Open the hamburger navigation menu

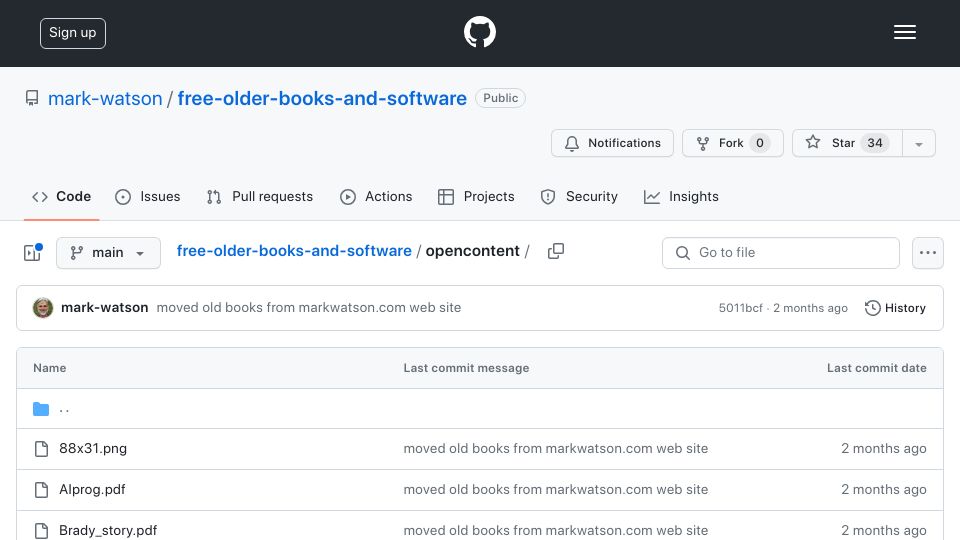click(x=904, y=32)
